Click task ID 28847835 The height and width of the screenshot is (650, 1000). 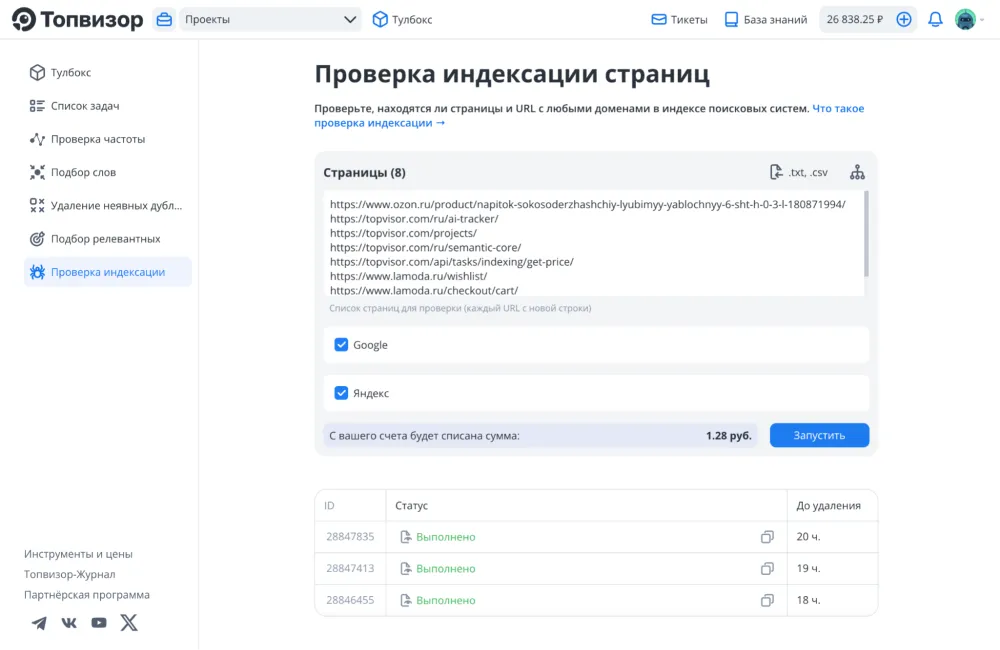pyautogui.click(x=350, y=537)
